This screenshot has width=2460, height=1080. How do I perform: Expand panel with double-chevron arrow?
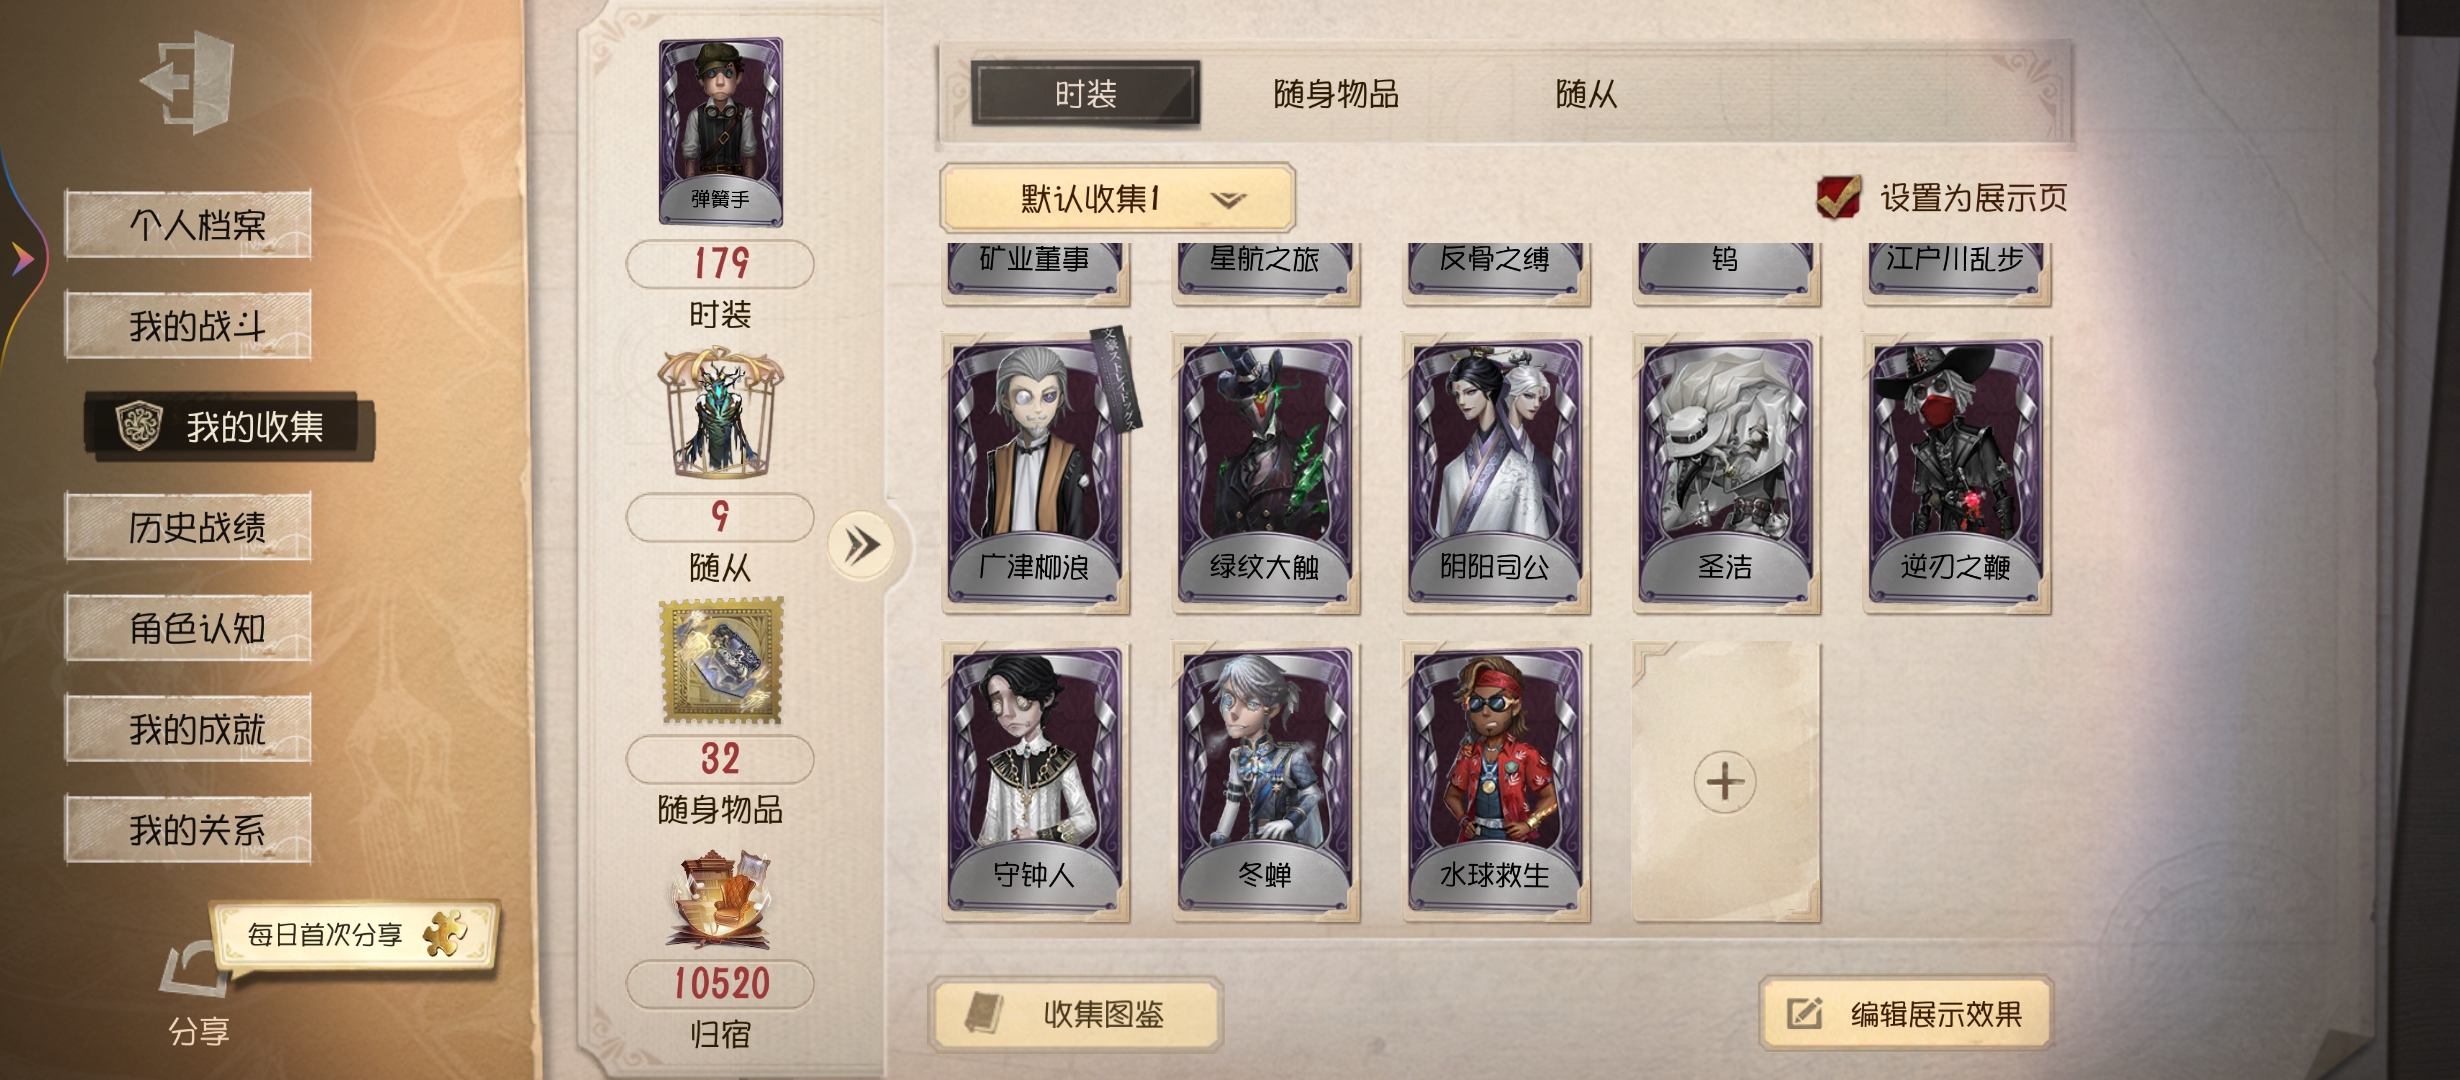(861, 546)
